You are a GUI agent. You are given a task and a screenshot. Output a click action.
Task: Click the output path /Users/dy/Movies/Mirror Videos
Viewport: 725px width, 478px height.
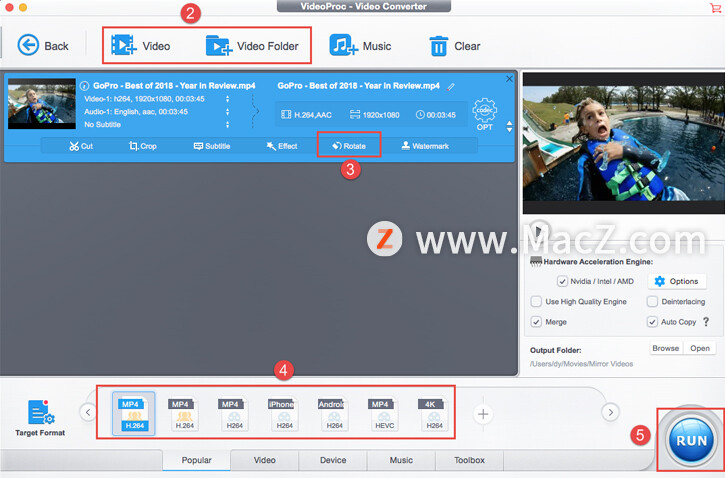(581, 364)
